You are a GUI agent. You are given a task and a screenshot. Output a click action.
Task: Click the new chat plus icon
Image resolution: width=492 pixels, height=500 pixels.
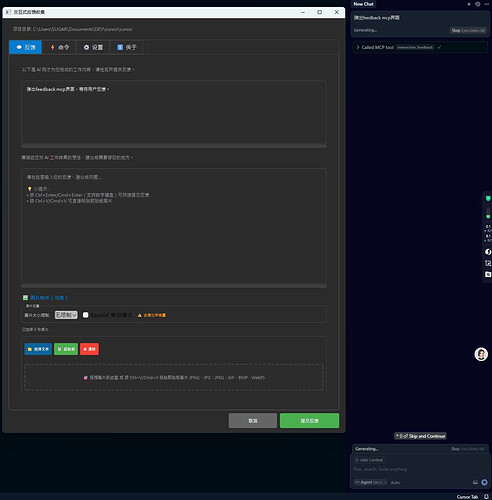(469, 4)
